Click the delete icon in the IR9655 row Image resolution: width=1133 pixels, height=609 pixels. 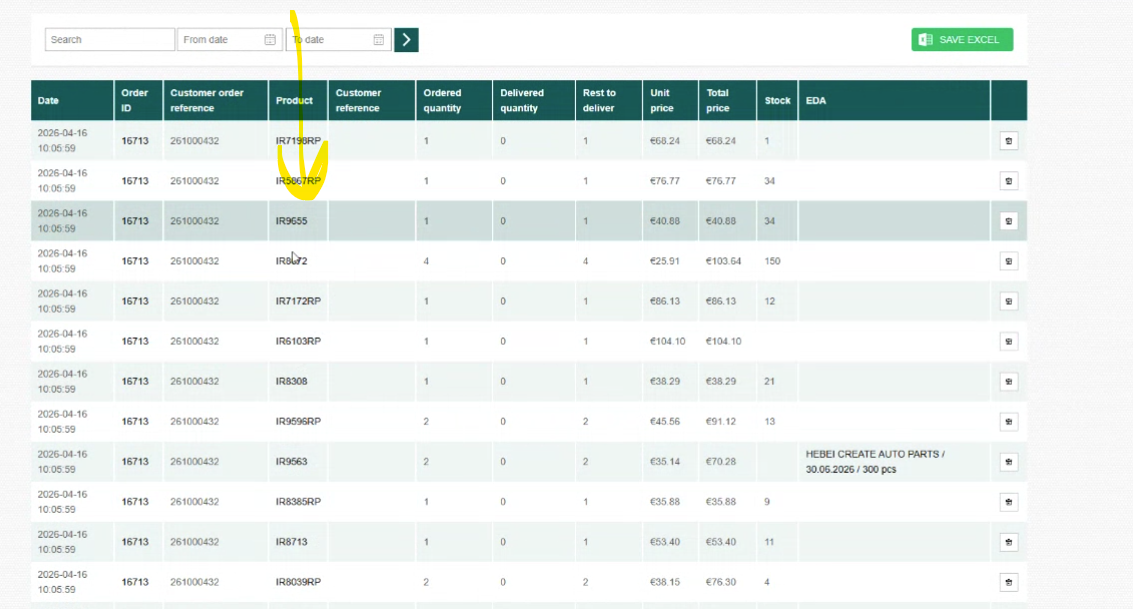tap(1008, 221)
